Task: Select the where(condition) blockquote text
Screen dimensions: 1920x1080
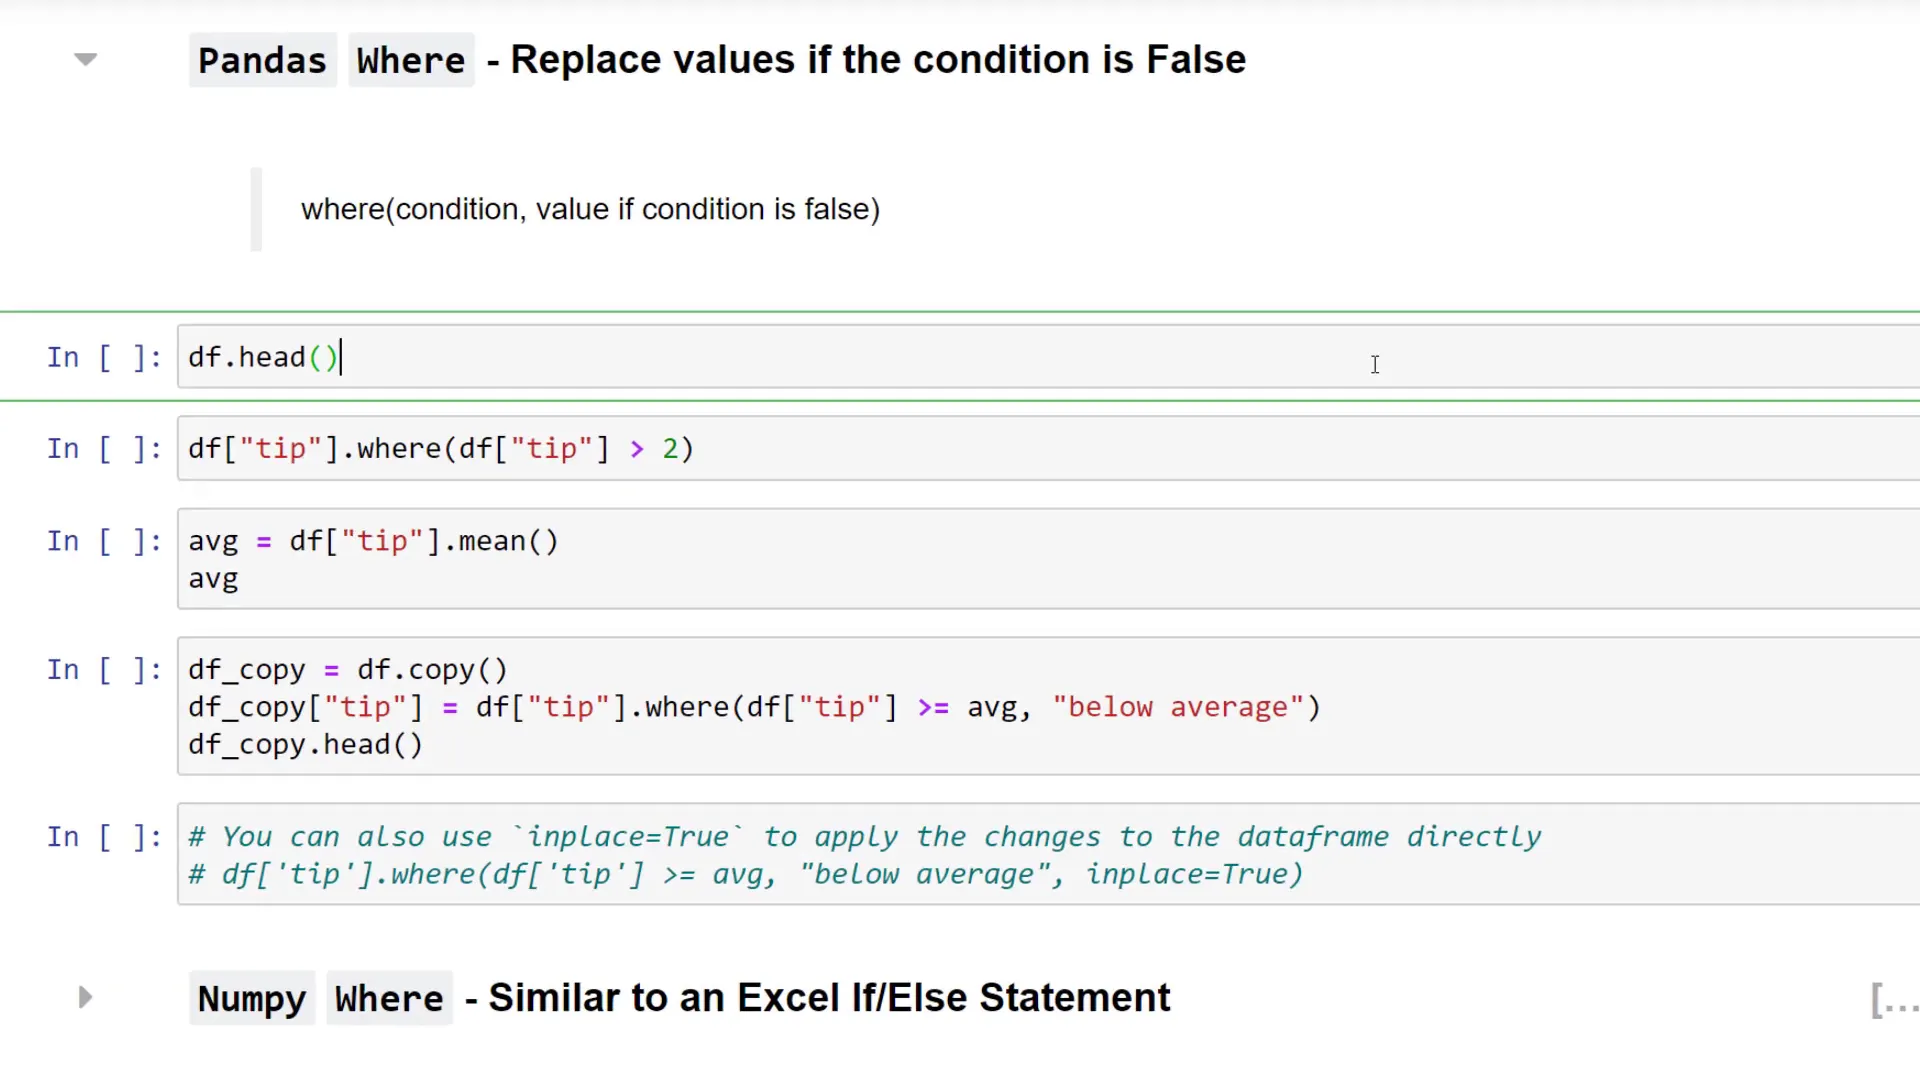Action: [590, 209]
